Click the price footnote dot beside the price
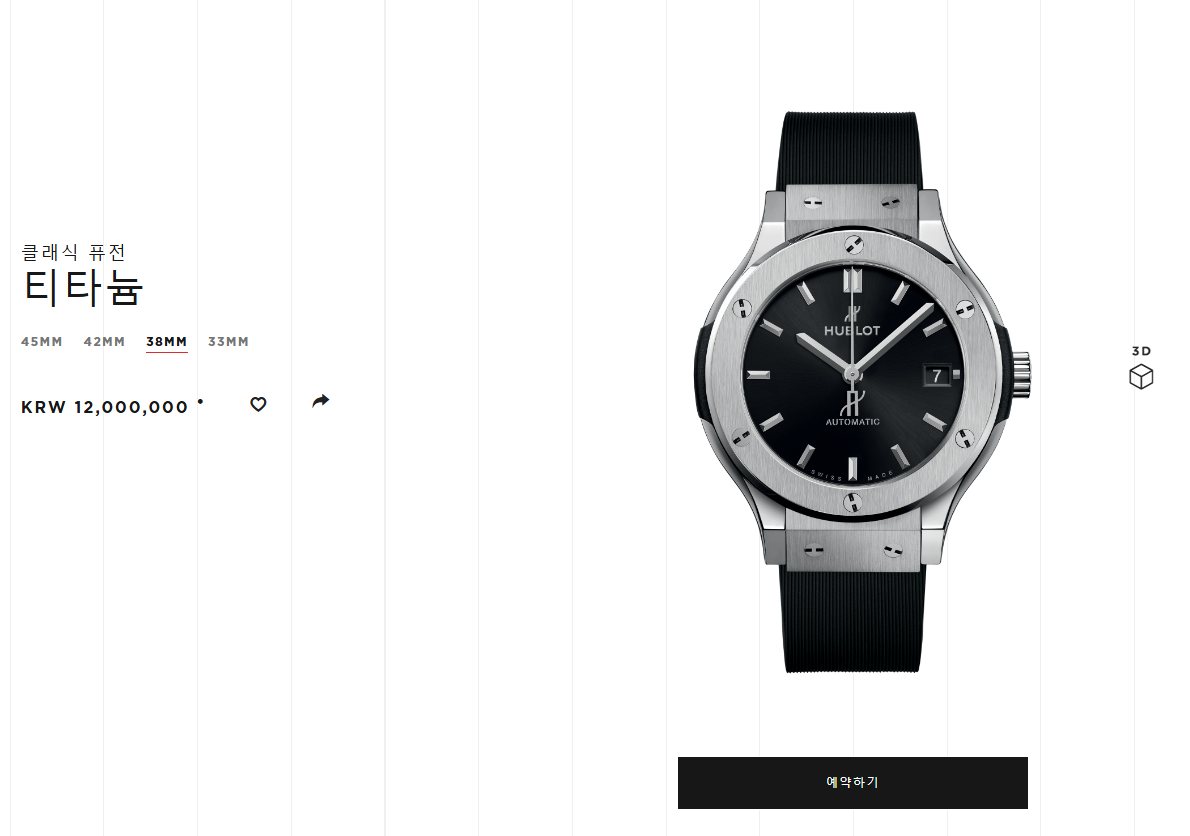 pyautogui.click(x=200, y=401)
